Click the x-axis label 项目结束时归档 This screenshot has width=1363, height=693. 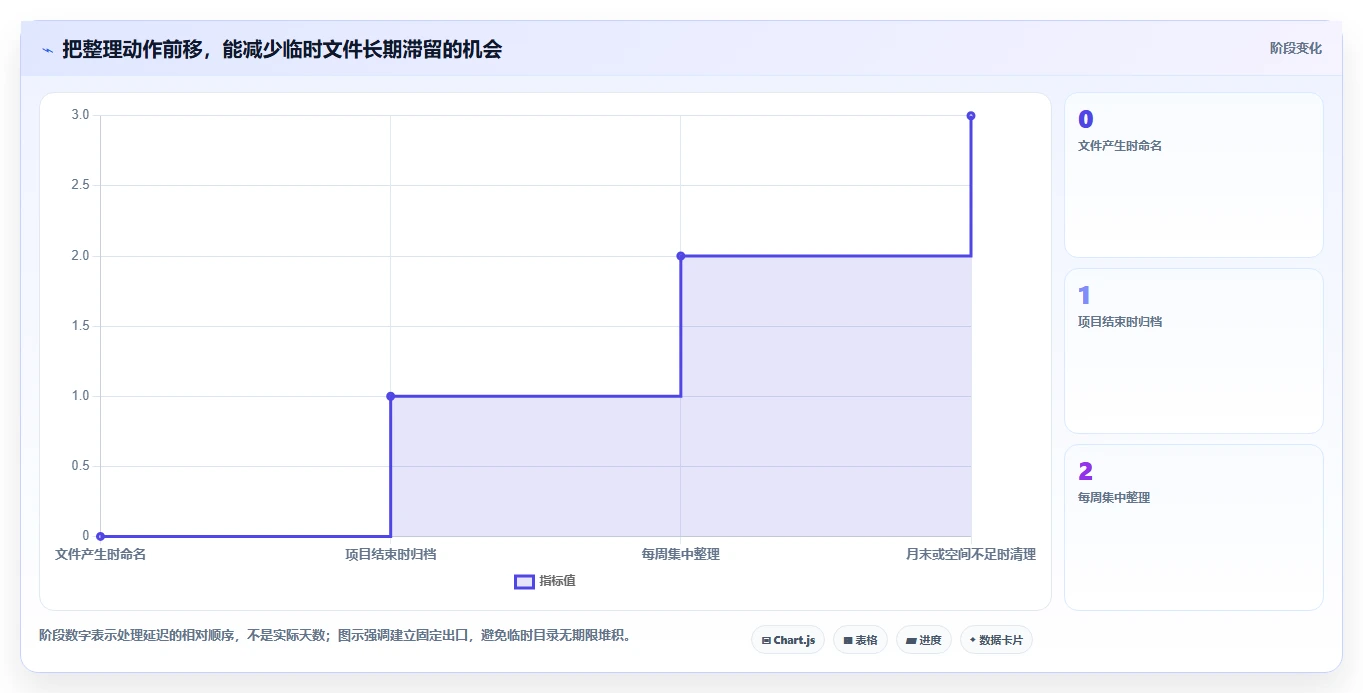[x=390, y=554]
